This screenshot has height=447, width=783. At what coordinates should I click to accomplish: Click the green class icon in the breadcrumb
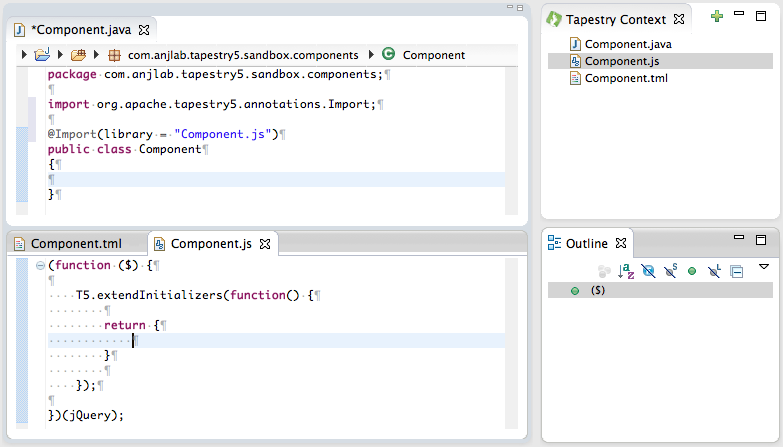pos(389,54)
